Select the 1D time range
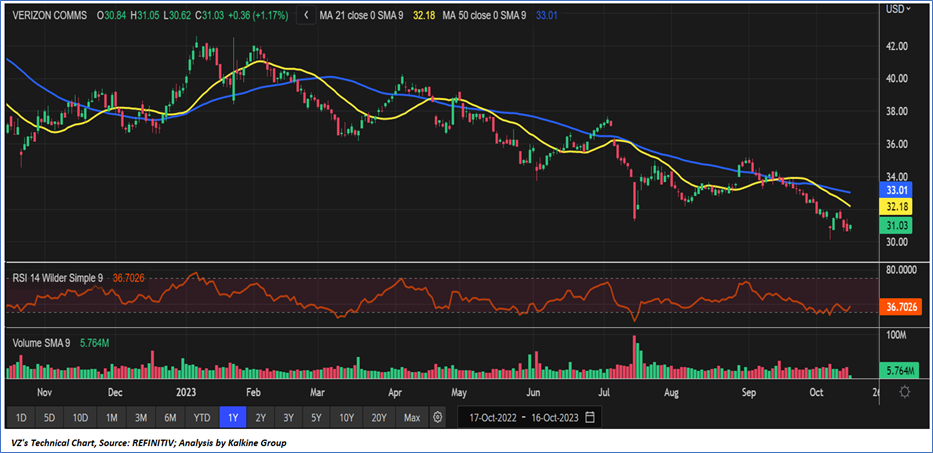Image resolution: width=933 pixels, height=453 pixels. click(x=21, y=417)
